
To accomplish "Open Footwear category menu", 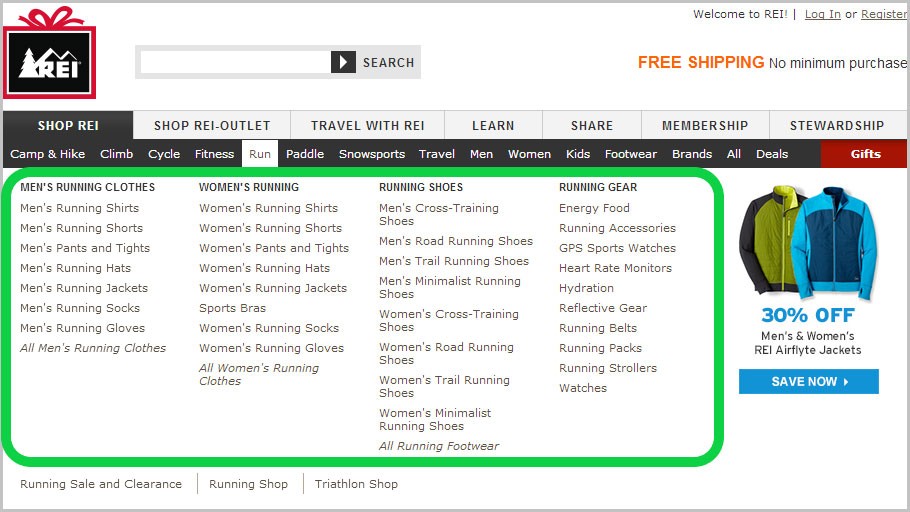I will click(x=631, y=154).
